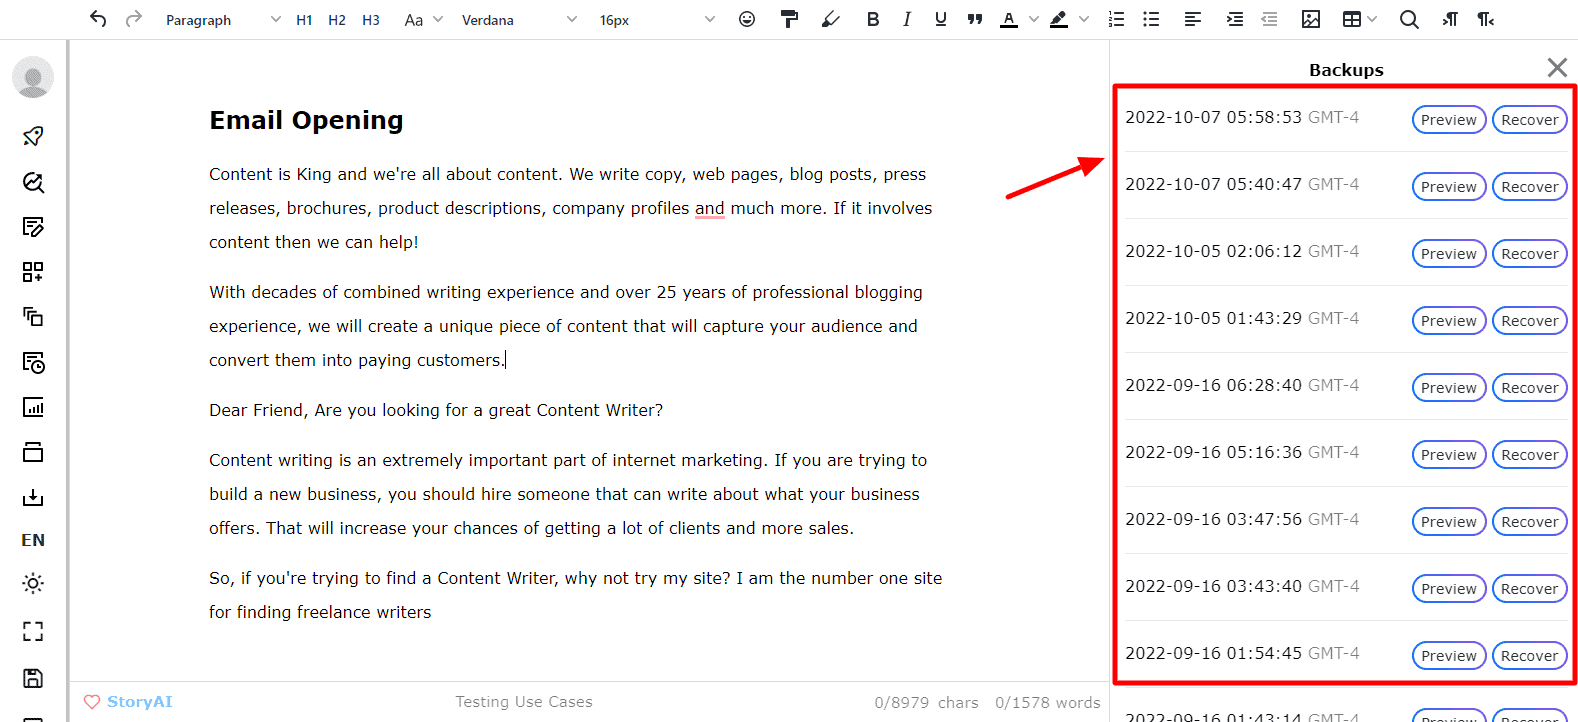The image size is (1578, 722).
Task: Apply H3 heading style
Action: pyautogui.click(x=371, y=20)
